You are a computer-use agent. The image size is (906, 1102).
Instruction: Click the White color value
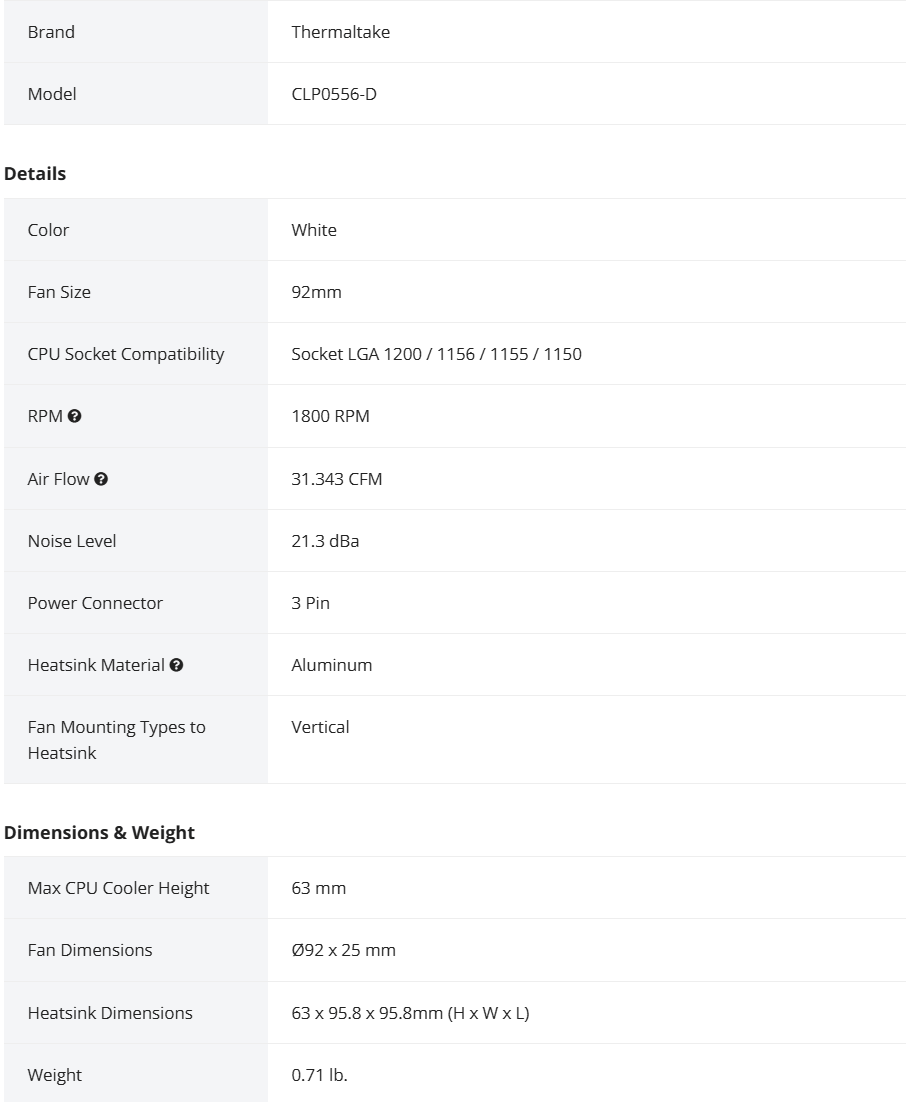point(313,230)
